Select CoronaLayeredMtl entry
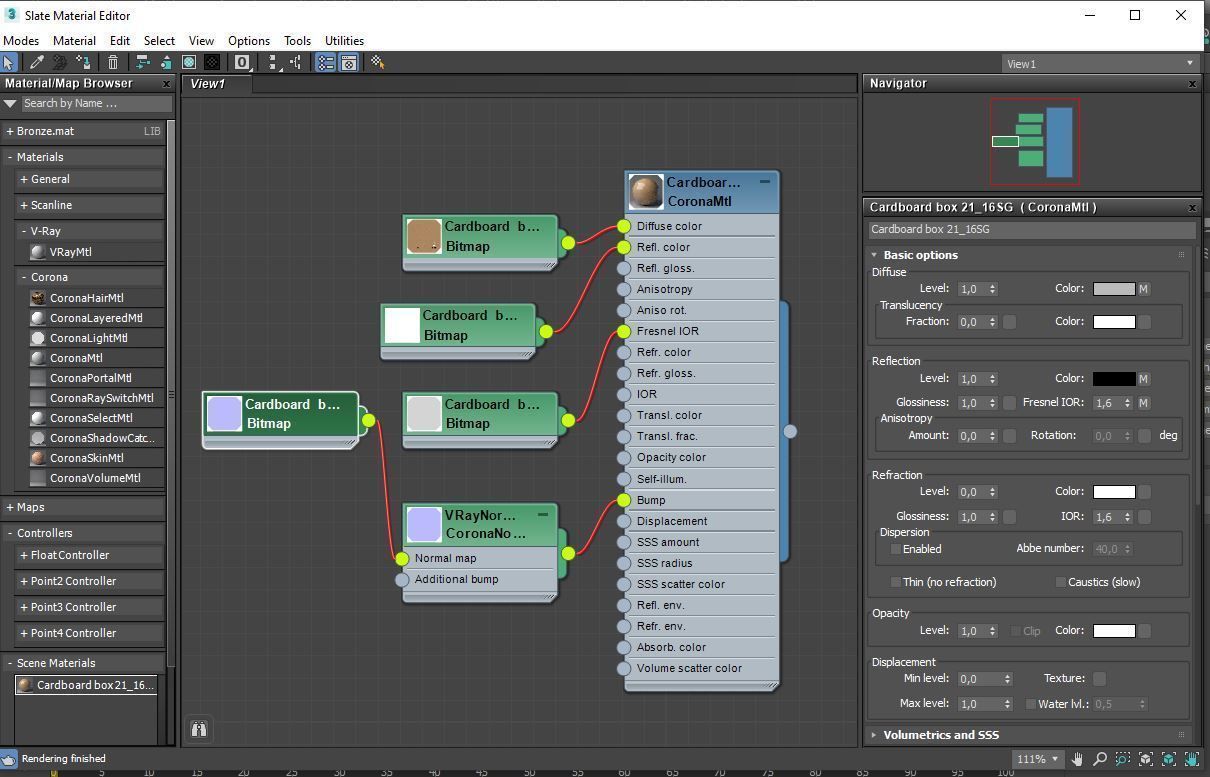 [96, 318]
